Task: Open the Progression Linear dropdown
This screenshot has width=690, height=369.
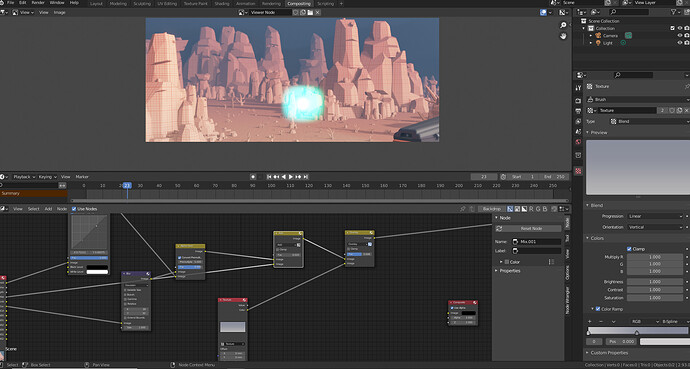Action: [655, 216]
